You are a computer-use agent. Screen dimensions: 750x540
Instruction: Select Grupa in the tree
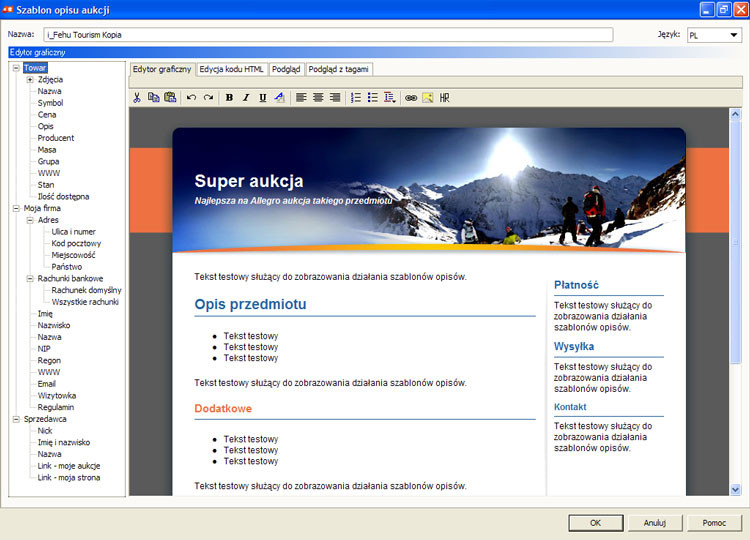point(48,162)
